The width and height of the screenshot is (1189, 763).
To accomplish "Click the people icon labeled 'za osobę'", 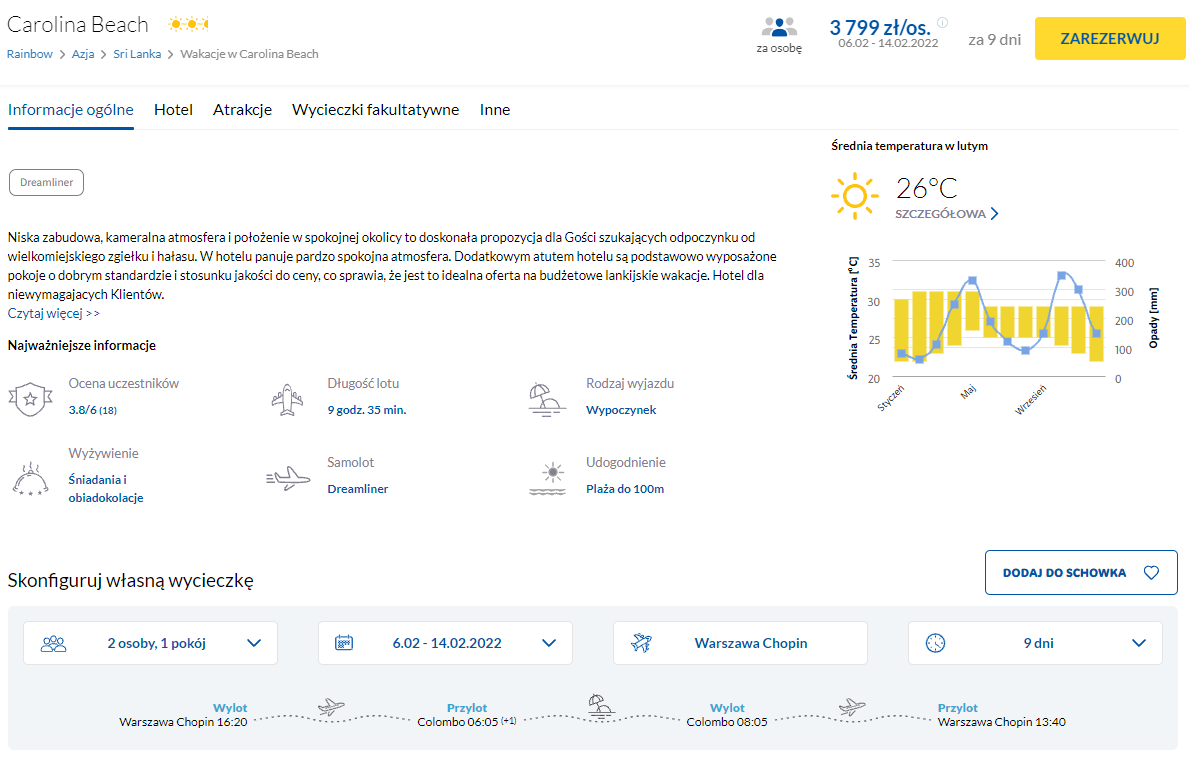I will (x=779, y=28).
